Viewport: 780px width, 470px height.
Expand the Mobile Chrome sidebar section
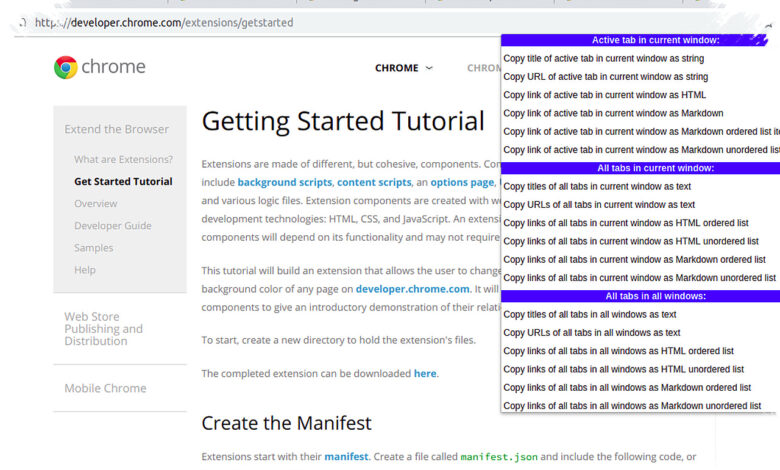[105, 388]
